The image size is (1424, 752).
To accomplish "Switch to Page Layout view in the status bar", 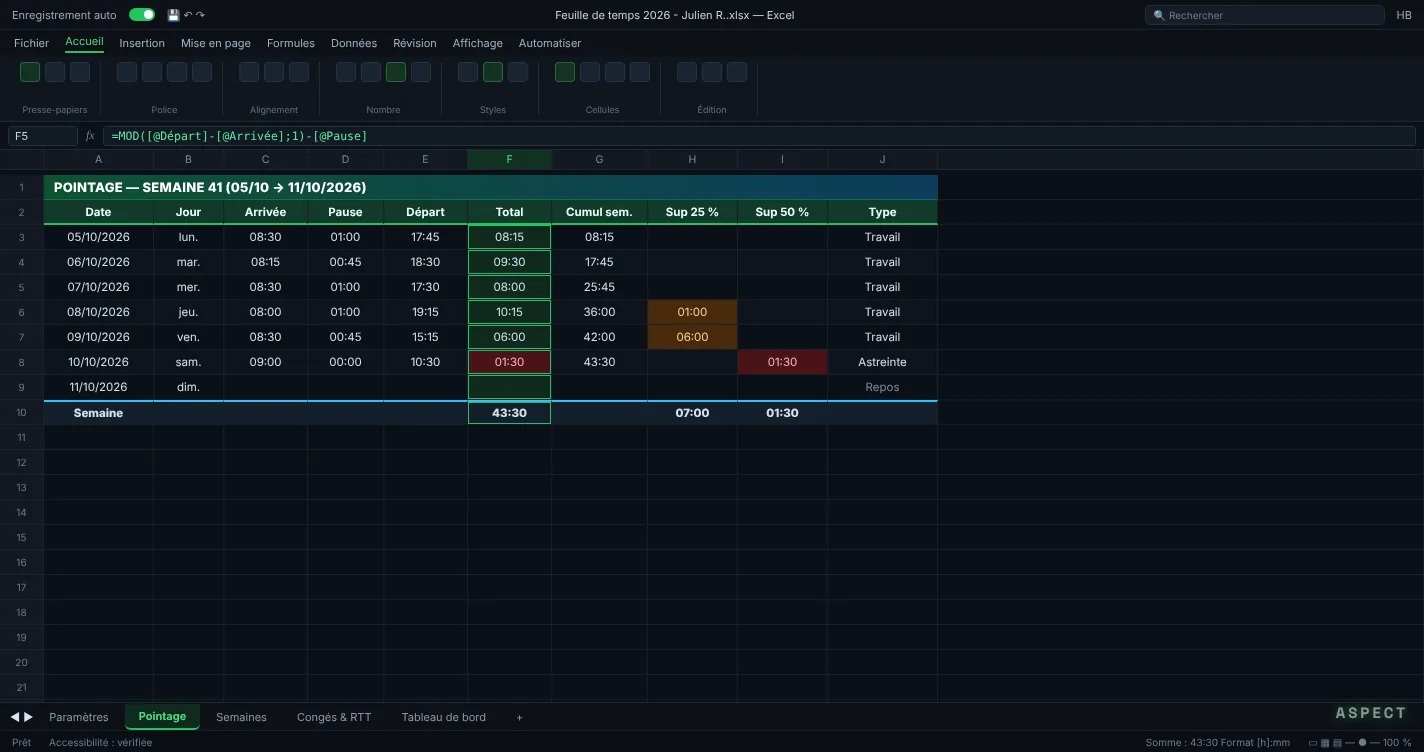I will [1325, 743].
